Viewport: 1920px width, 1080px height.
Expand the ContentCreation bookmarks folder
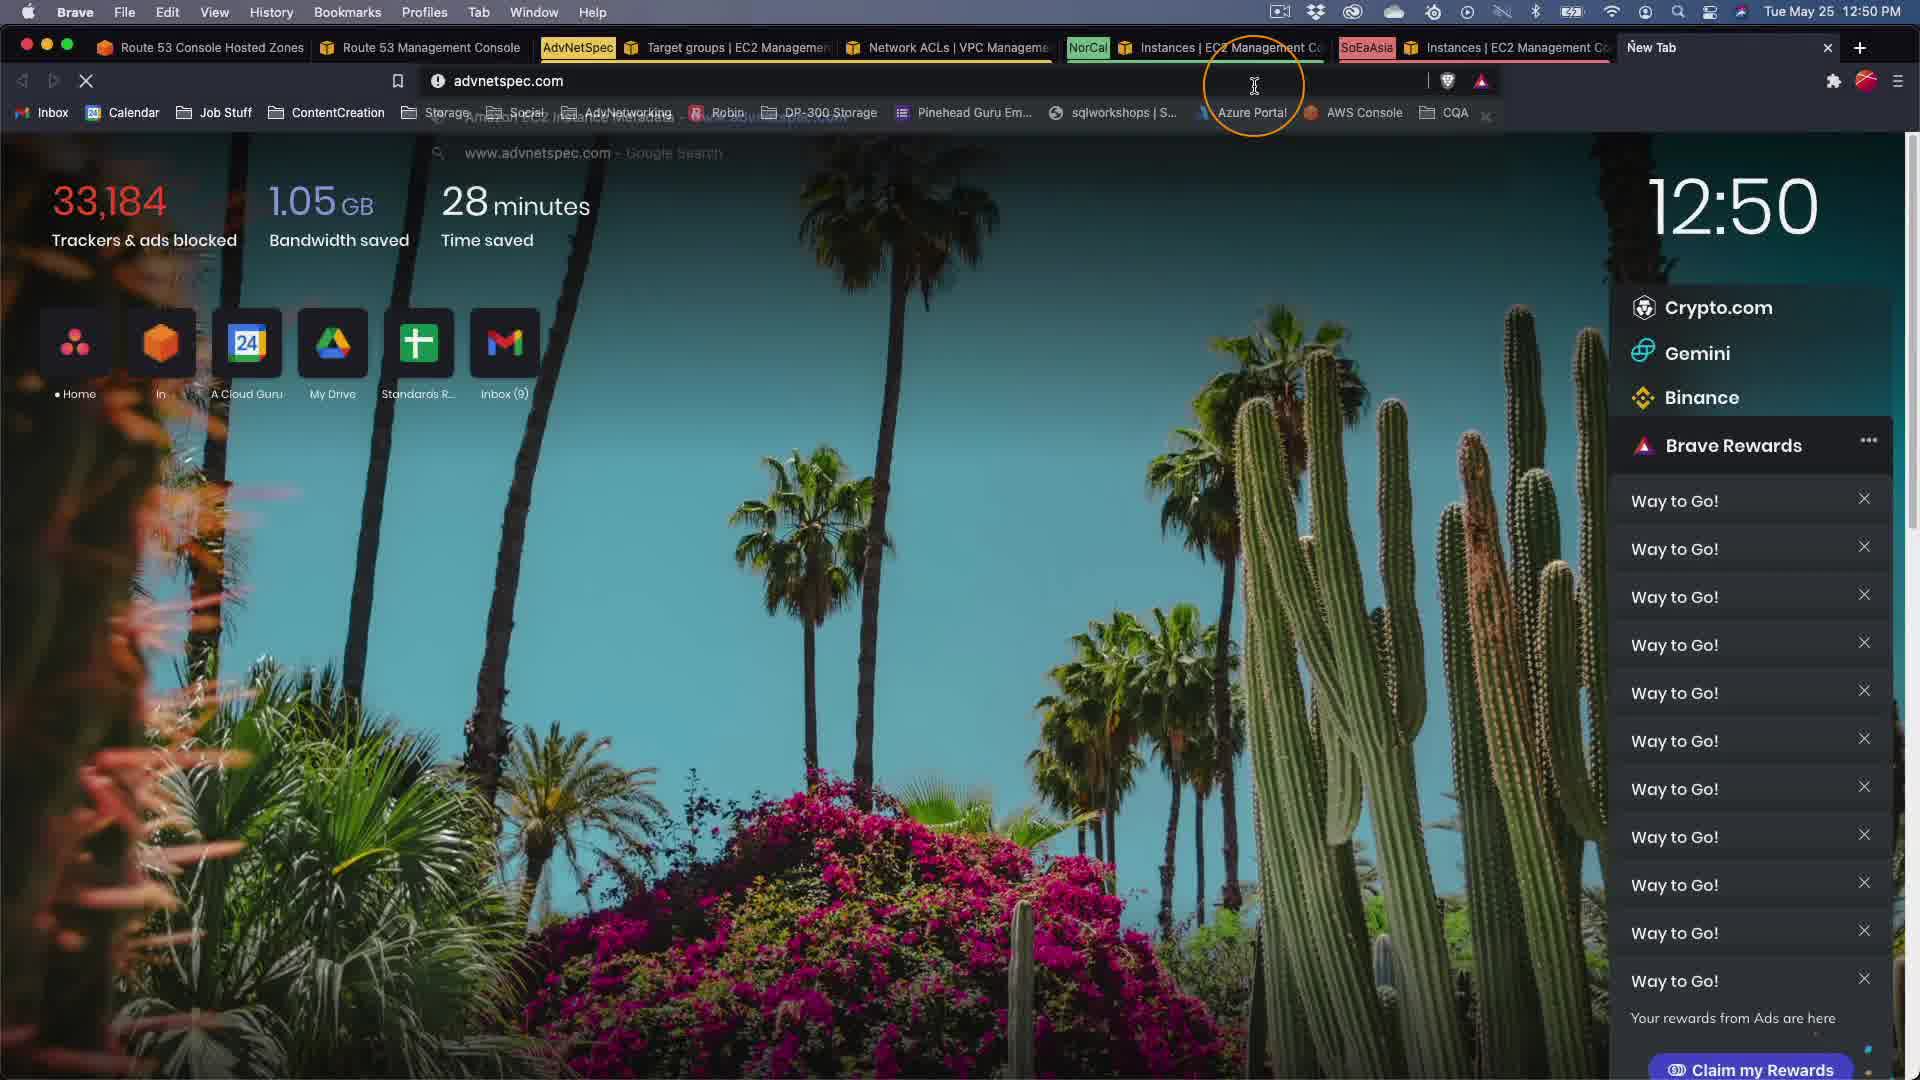(x=326, y=113)
